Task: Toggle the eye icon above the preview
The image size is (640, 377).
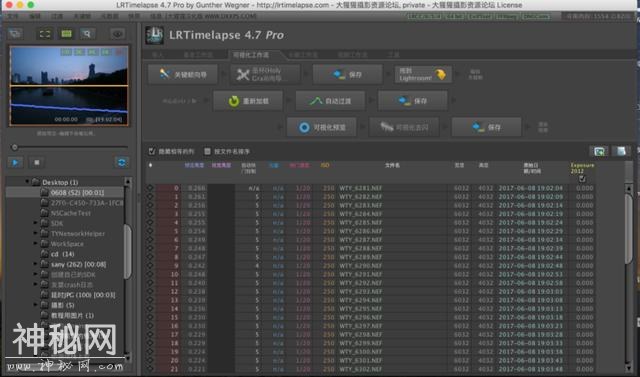Action: point(118,34)
